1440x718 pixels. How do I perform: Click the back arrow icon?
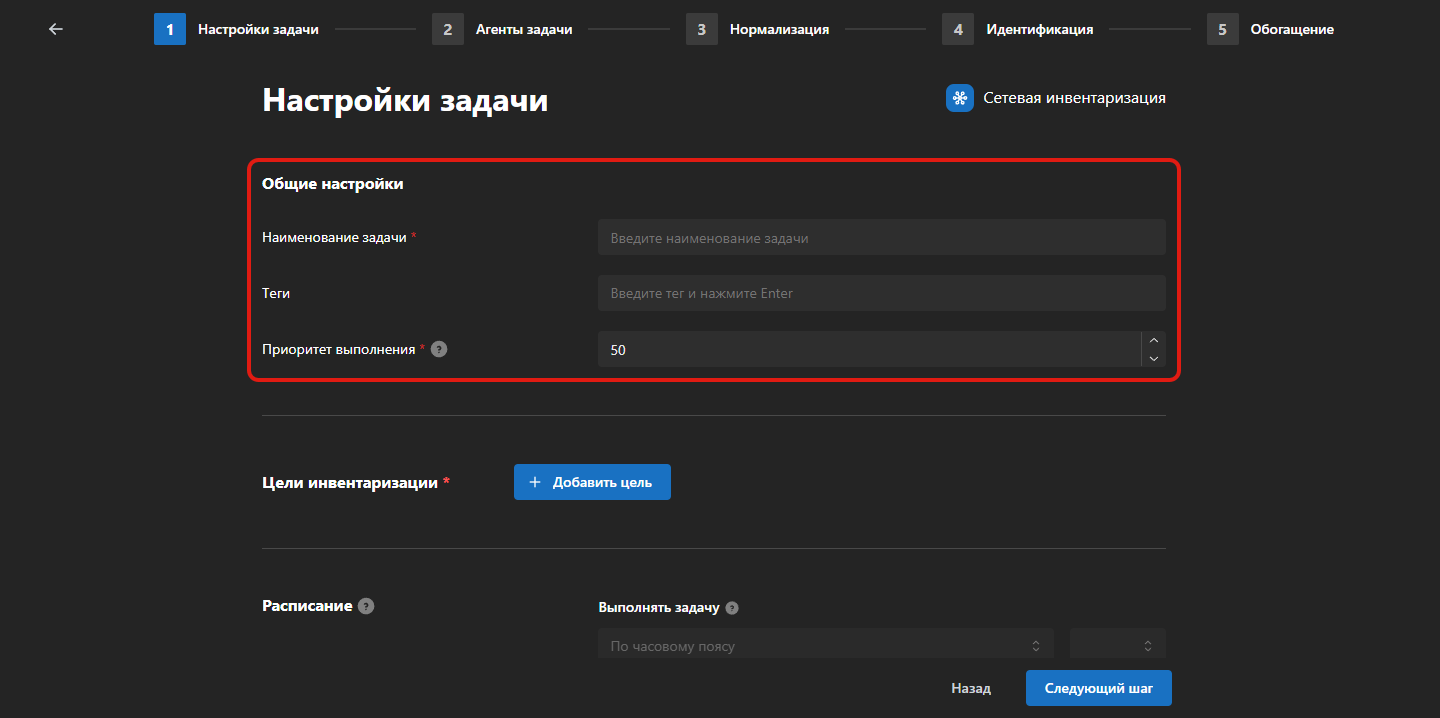click(x=56, y=29)
